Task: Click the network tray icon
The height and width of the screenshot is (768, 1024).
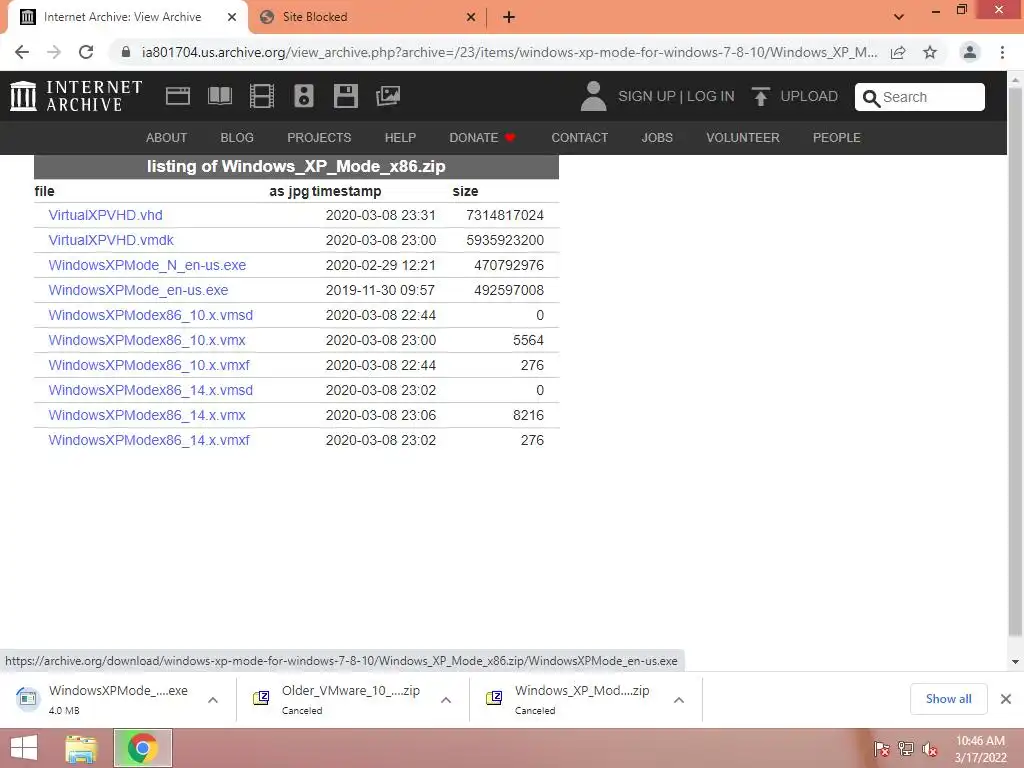Action: tap(905, 749)
